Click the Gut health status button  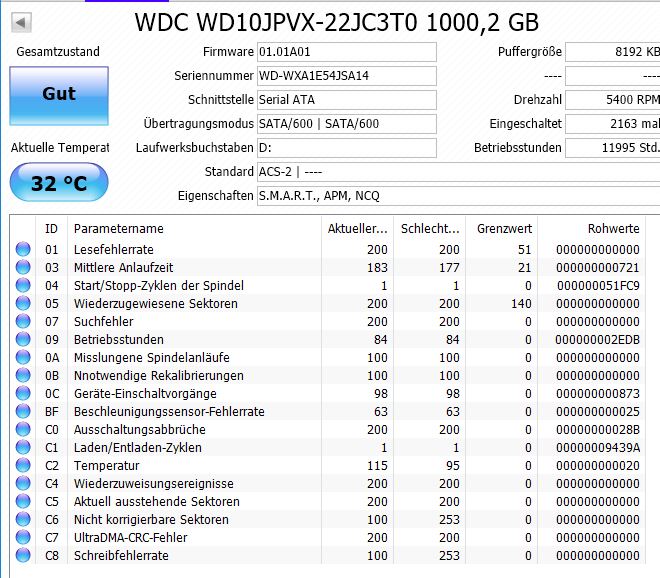[59, 96]
